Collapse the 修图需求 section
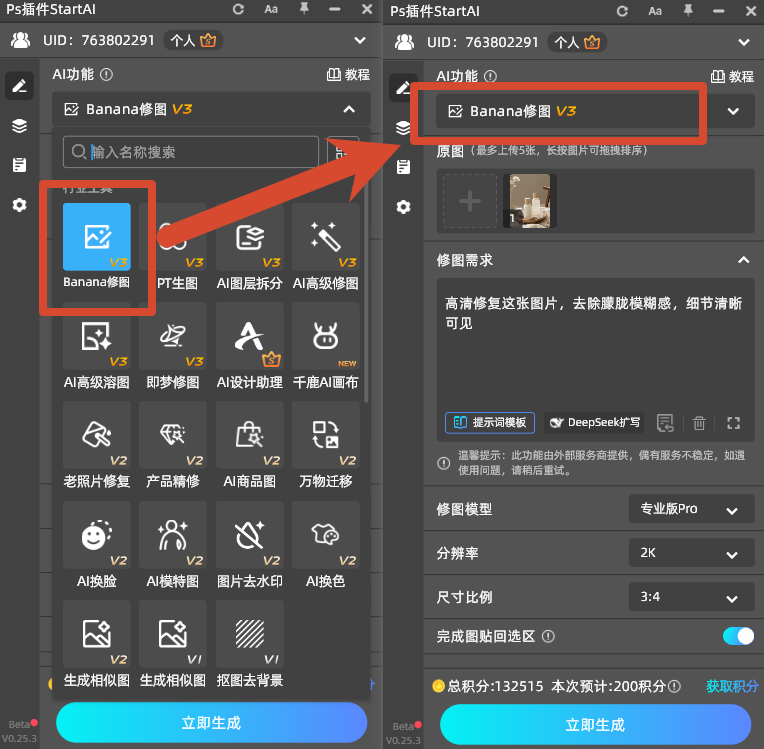This screenshot has height=749, width=764. [743, 260]
